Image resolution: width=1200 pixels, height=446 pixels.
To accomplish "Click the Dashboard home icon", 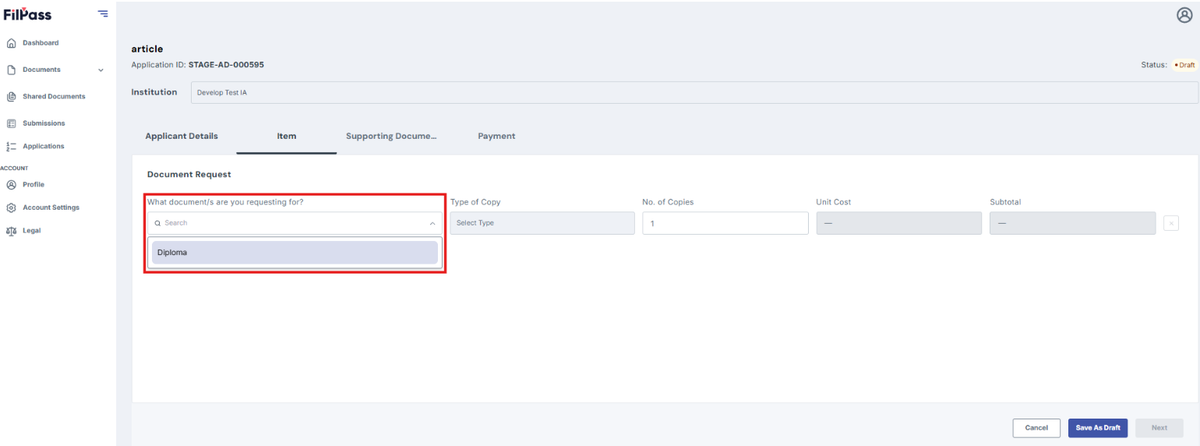I will pos(11,43).
